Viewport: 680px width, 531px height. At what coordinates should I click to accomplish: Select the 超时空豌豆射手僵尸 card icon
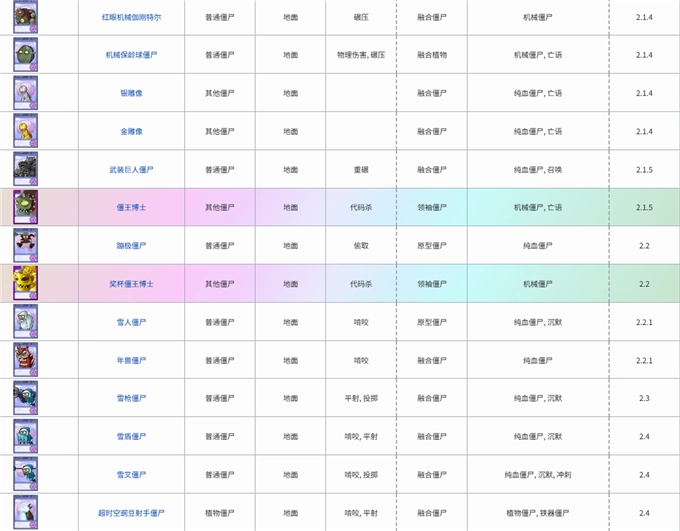coord(25,511)
